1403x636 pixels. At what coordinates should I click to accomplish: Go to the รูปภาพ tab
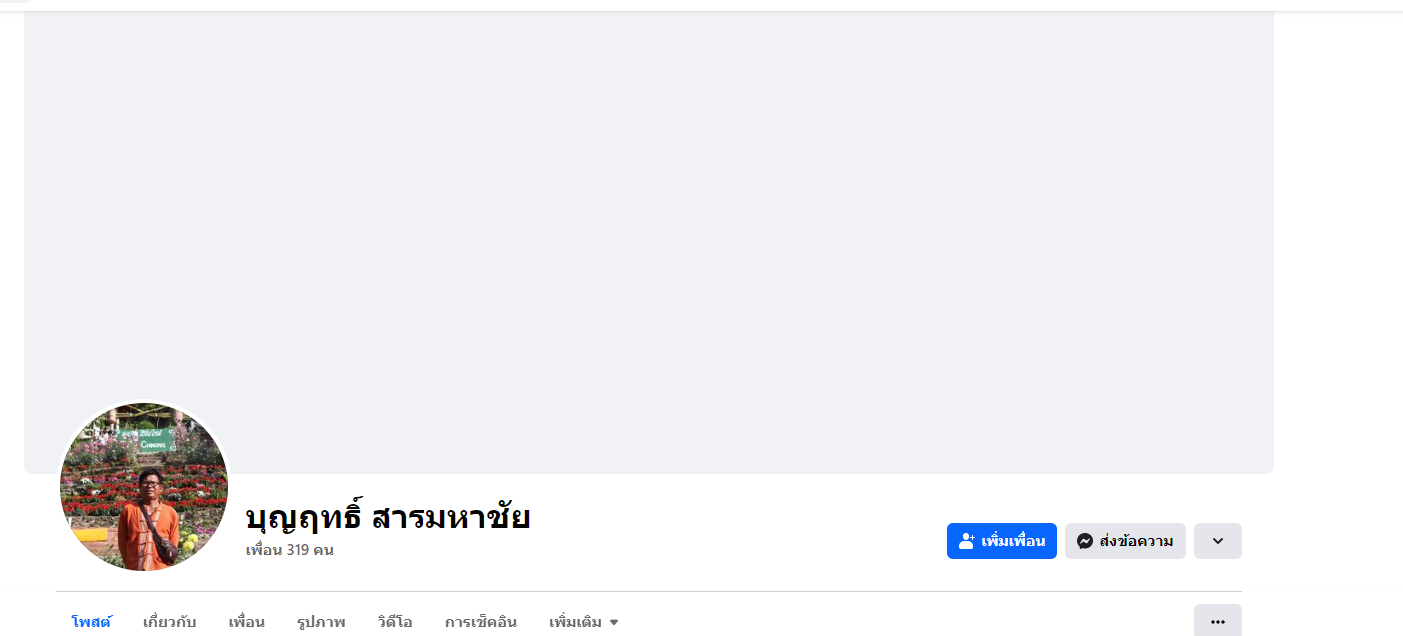321,622
